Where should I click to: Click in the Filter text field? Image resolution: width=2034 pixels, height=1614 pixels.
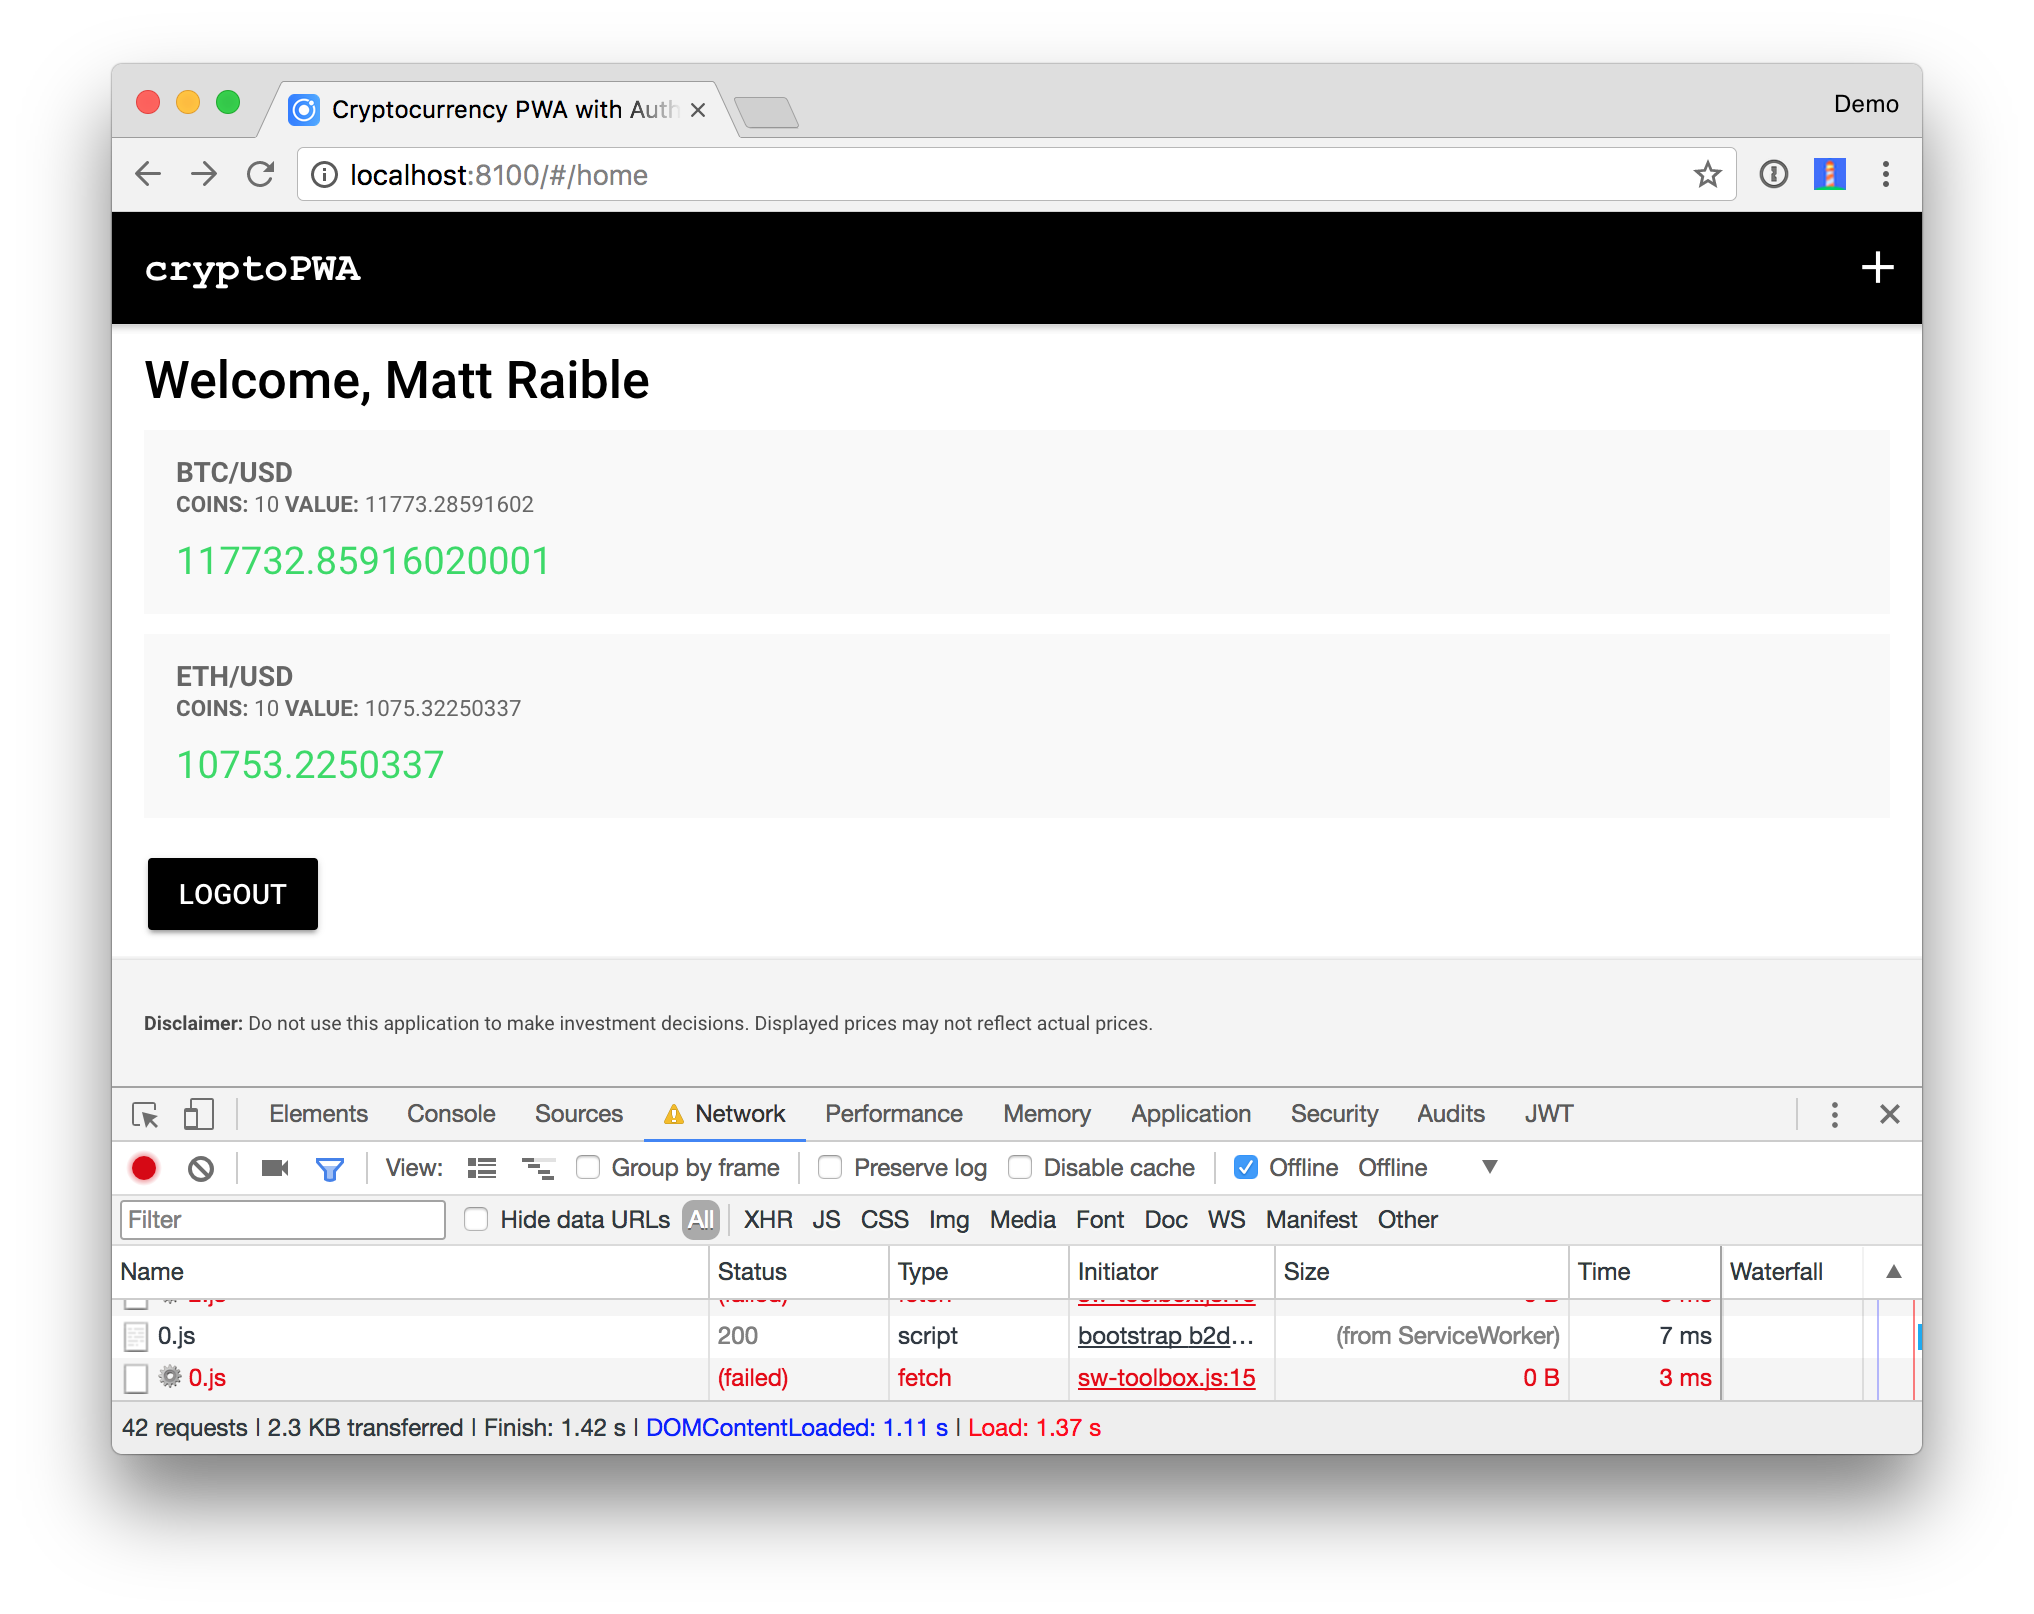[282, 1220]
